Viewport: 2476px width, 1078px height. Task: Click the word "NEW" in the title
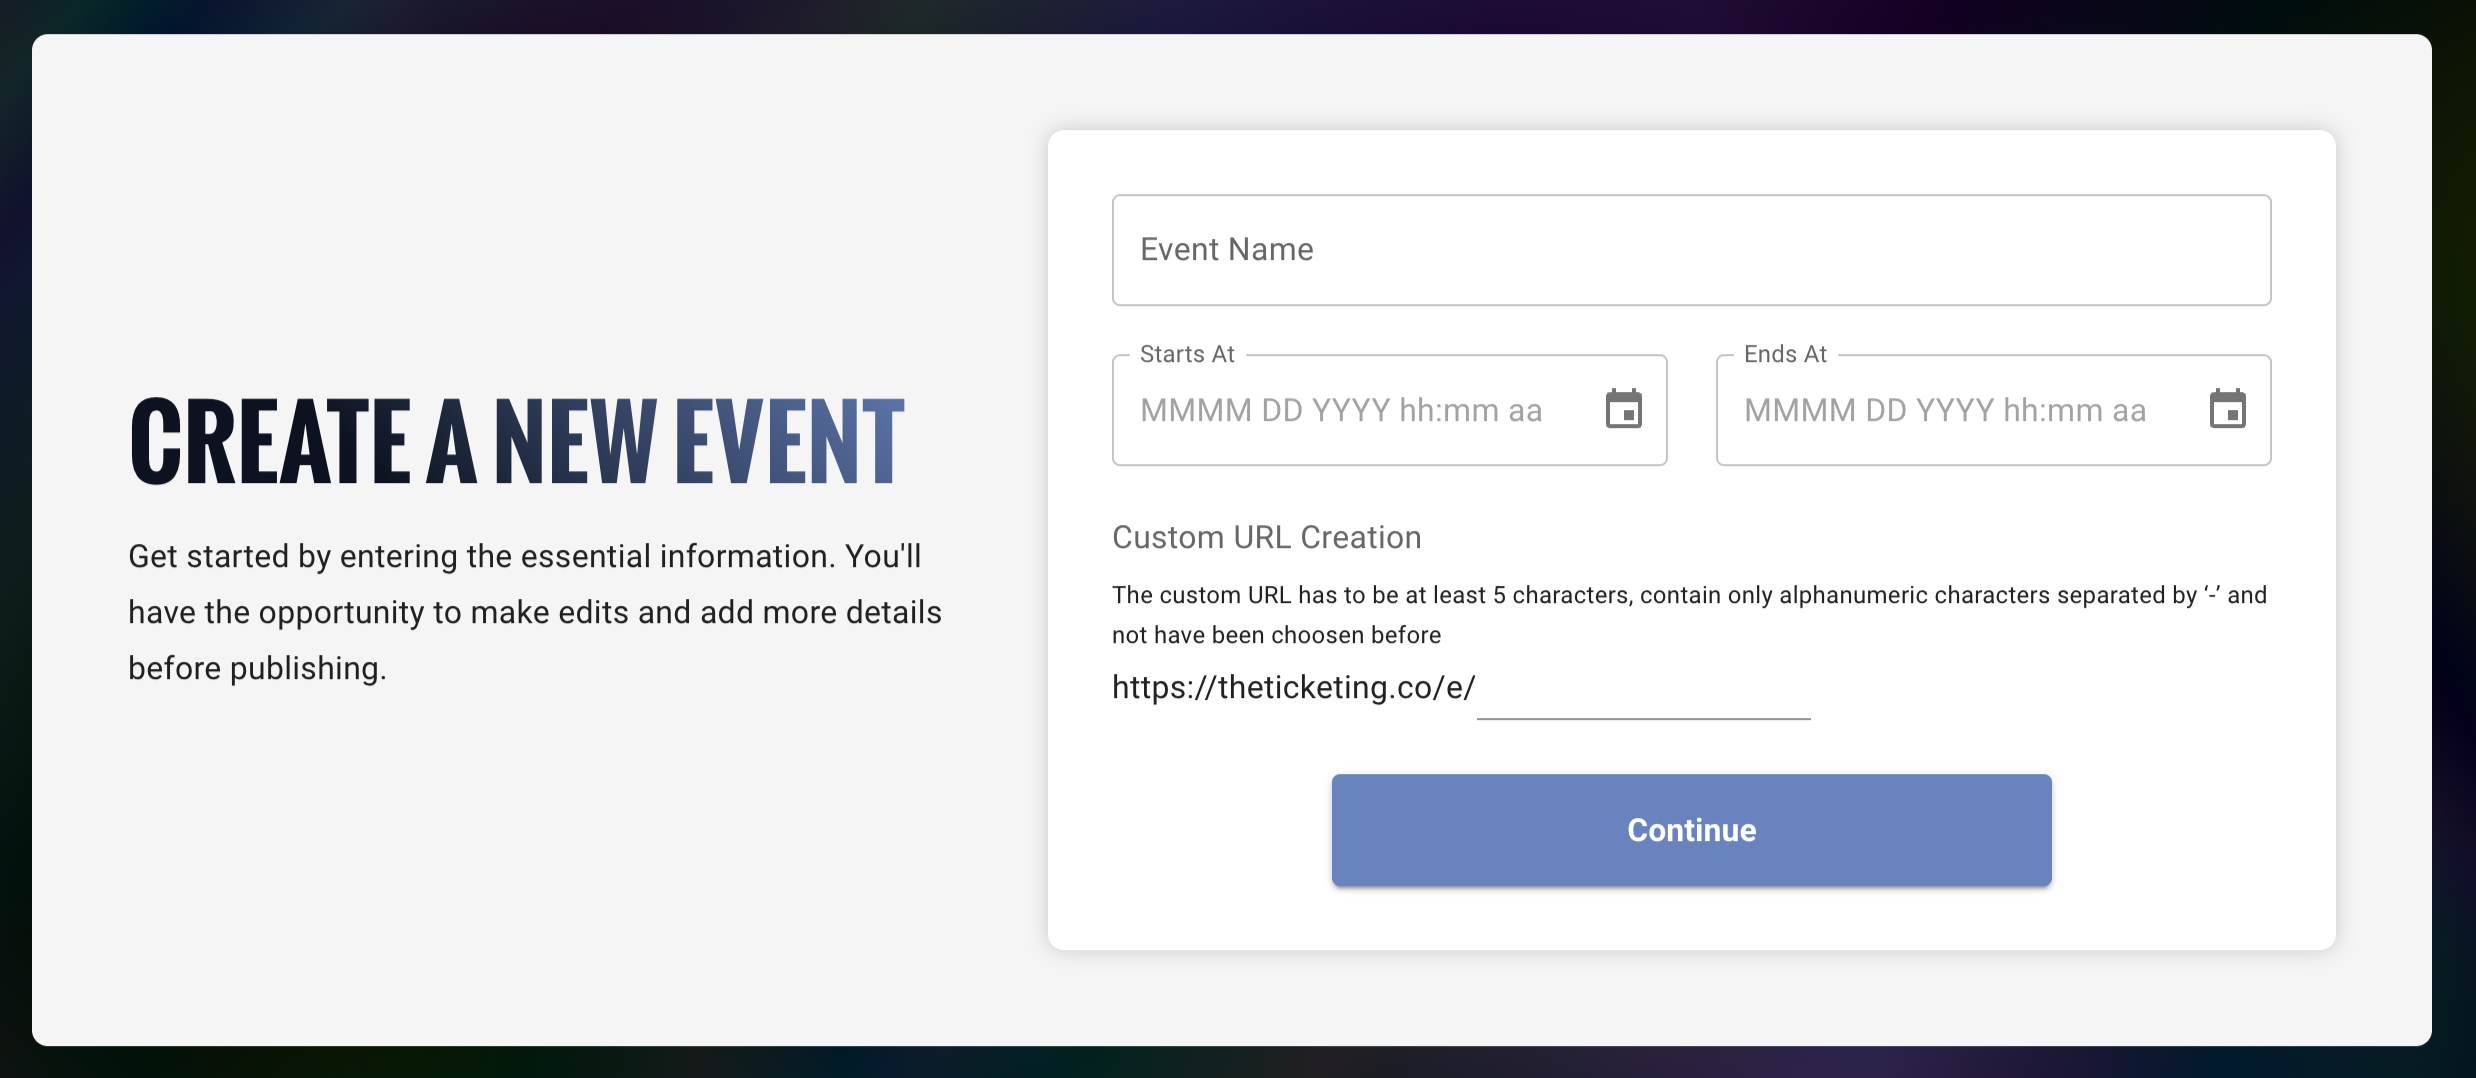[575, 441]
